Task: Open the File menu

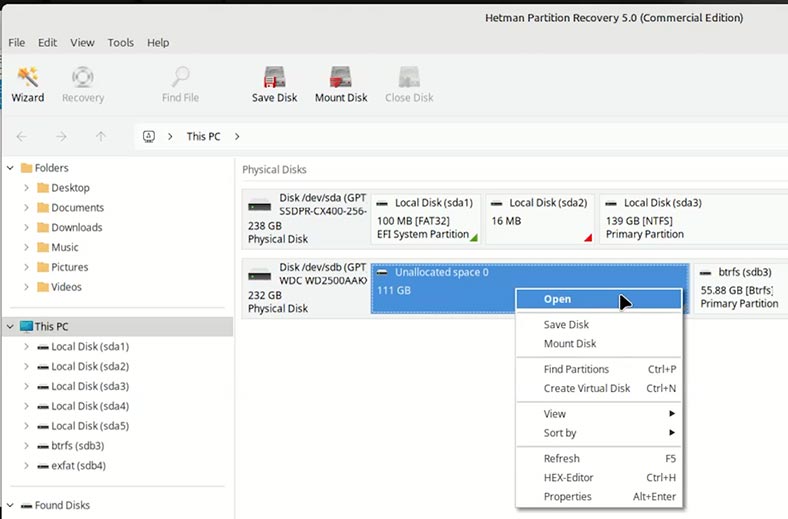Action: [x=17, y=43]
